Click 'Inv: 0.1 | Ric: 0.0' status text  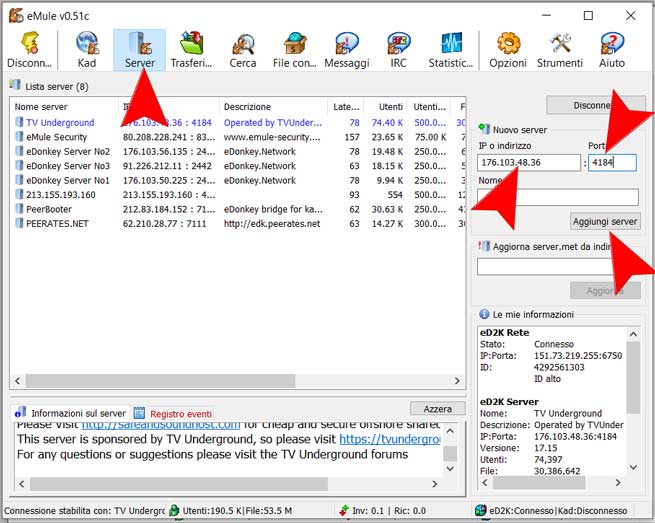point(389,510)
